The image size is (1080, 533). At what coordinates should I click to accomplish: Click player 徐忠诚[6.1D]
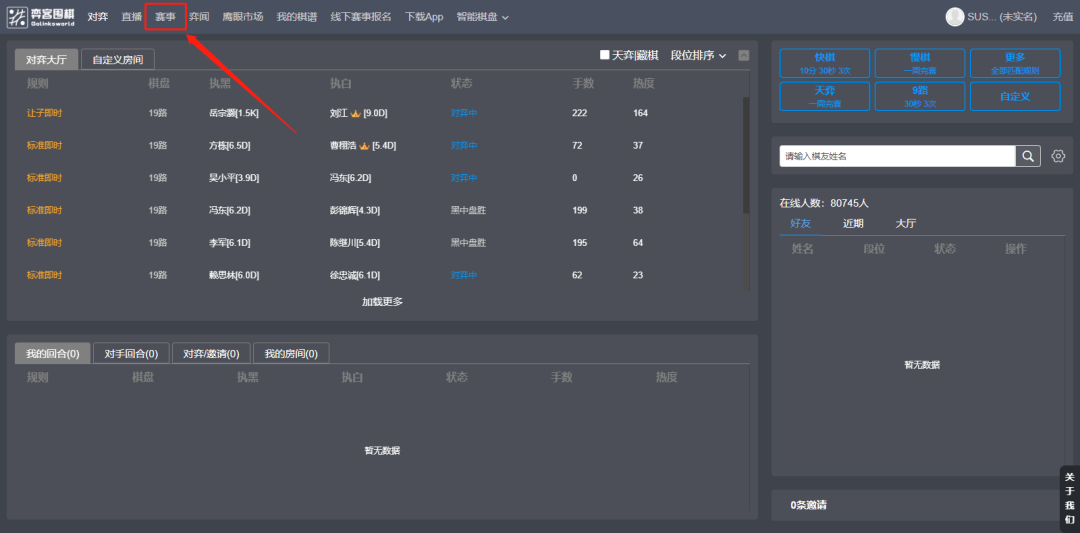tap(355, 275)
